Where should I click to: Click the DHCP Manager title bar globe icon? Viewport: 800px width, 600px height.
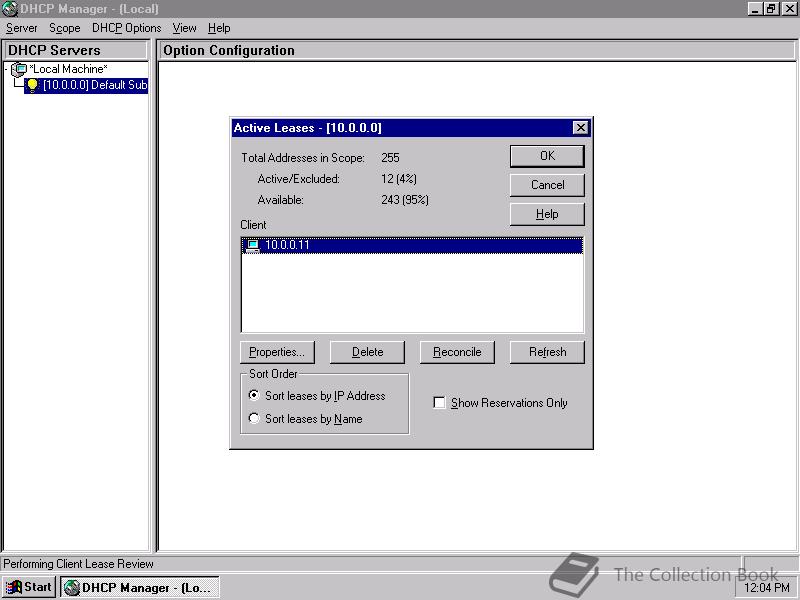pos(10,9)
